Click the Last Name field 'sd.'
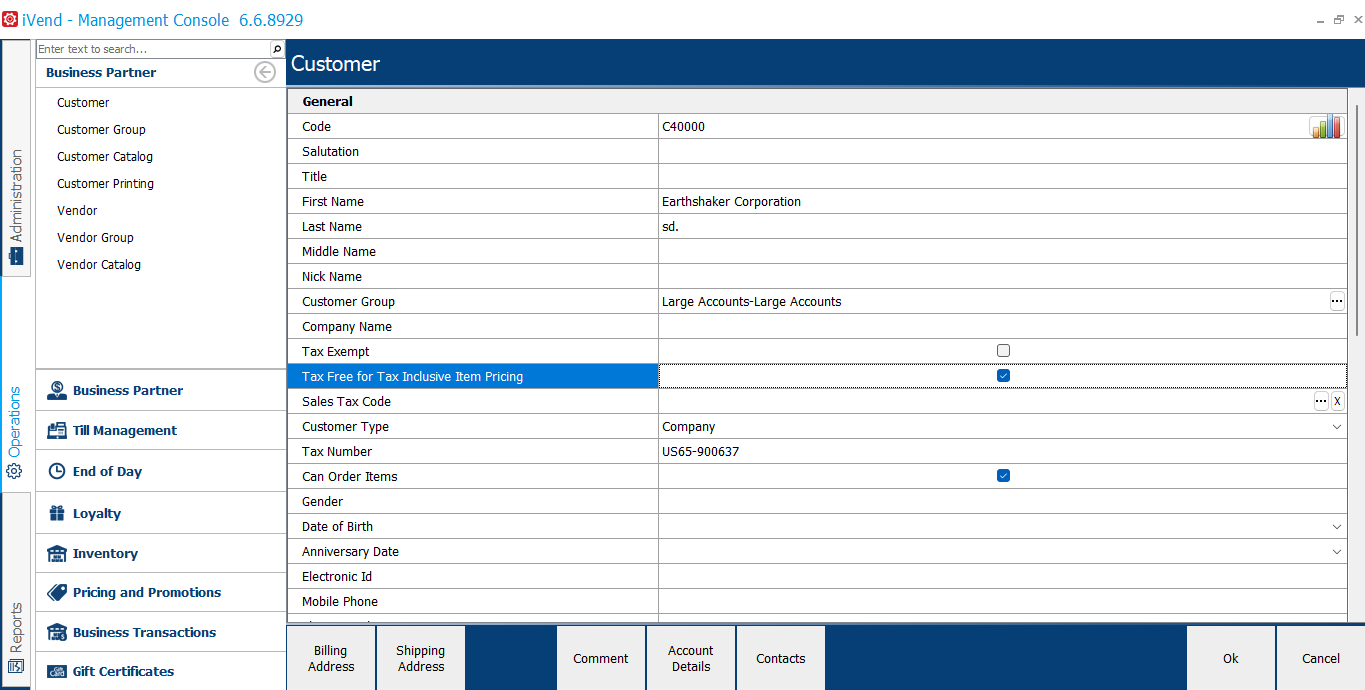1365x690 pixels. [1002, 226]
